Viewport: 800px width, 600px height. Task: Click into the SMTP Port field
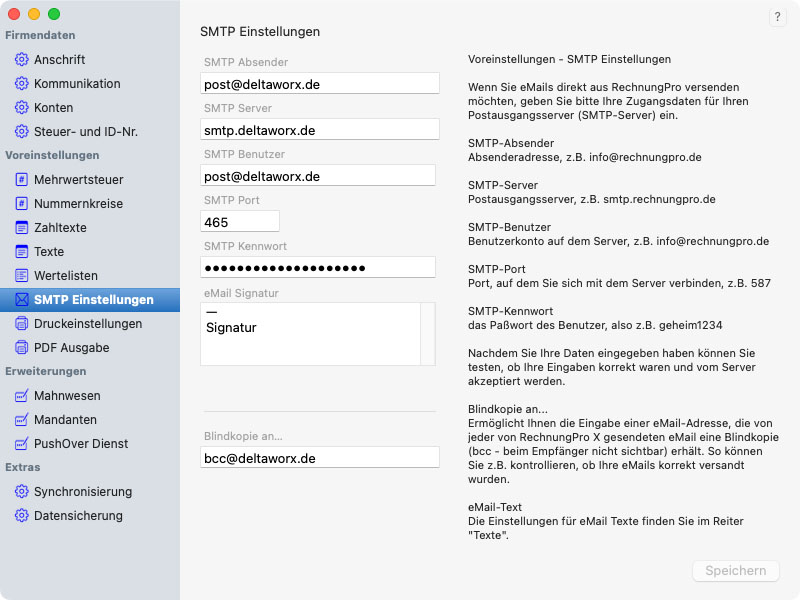pos(240,222)
